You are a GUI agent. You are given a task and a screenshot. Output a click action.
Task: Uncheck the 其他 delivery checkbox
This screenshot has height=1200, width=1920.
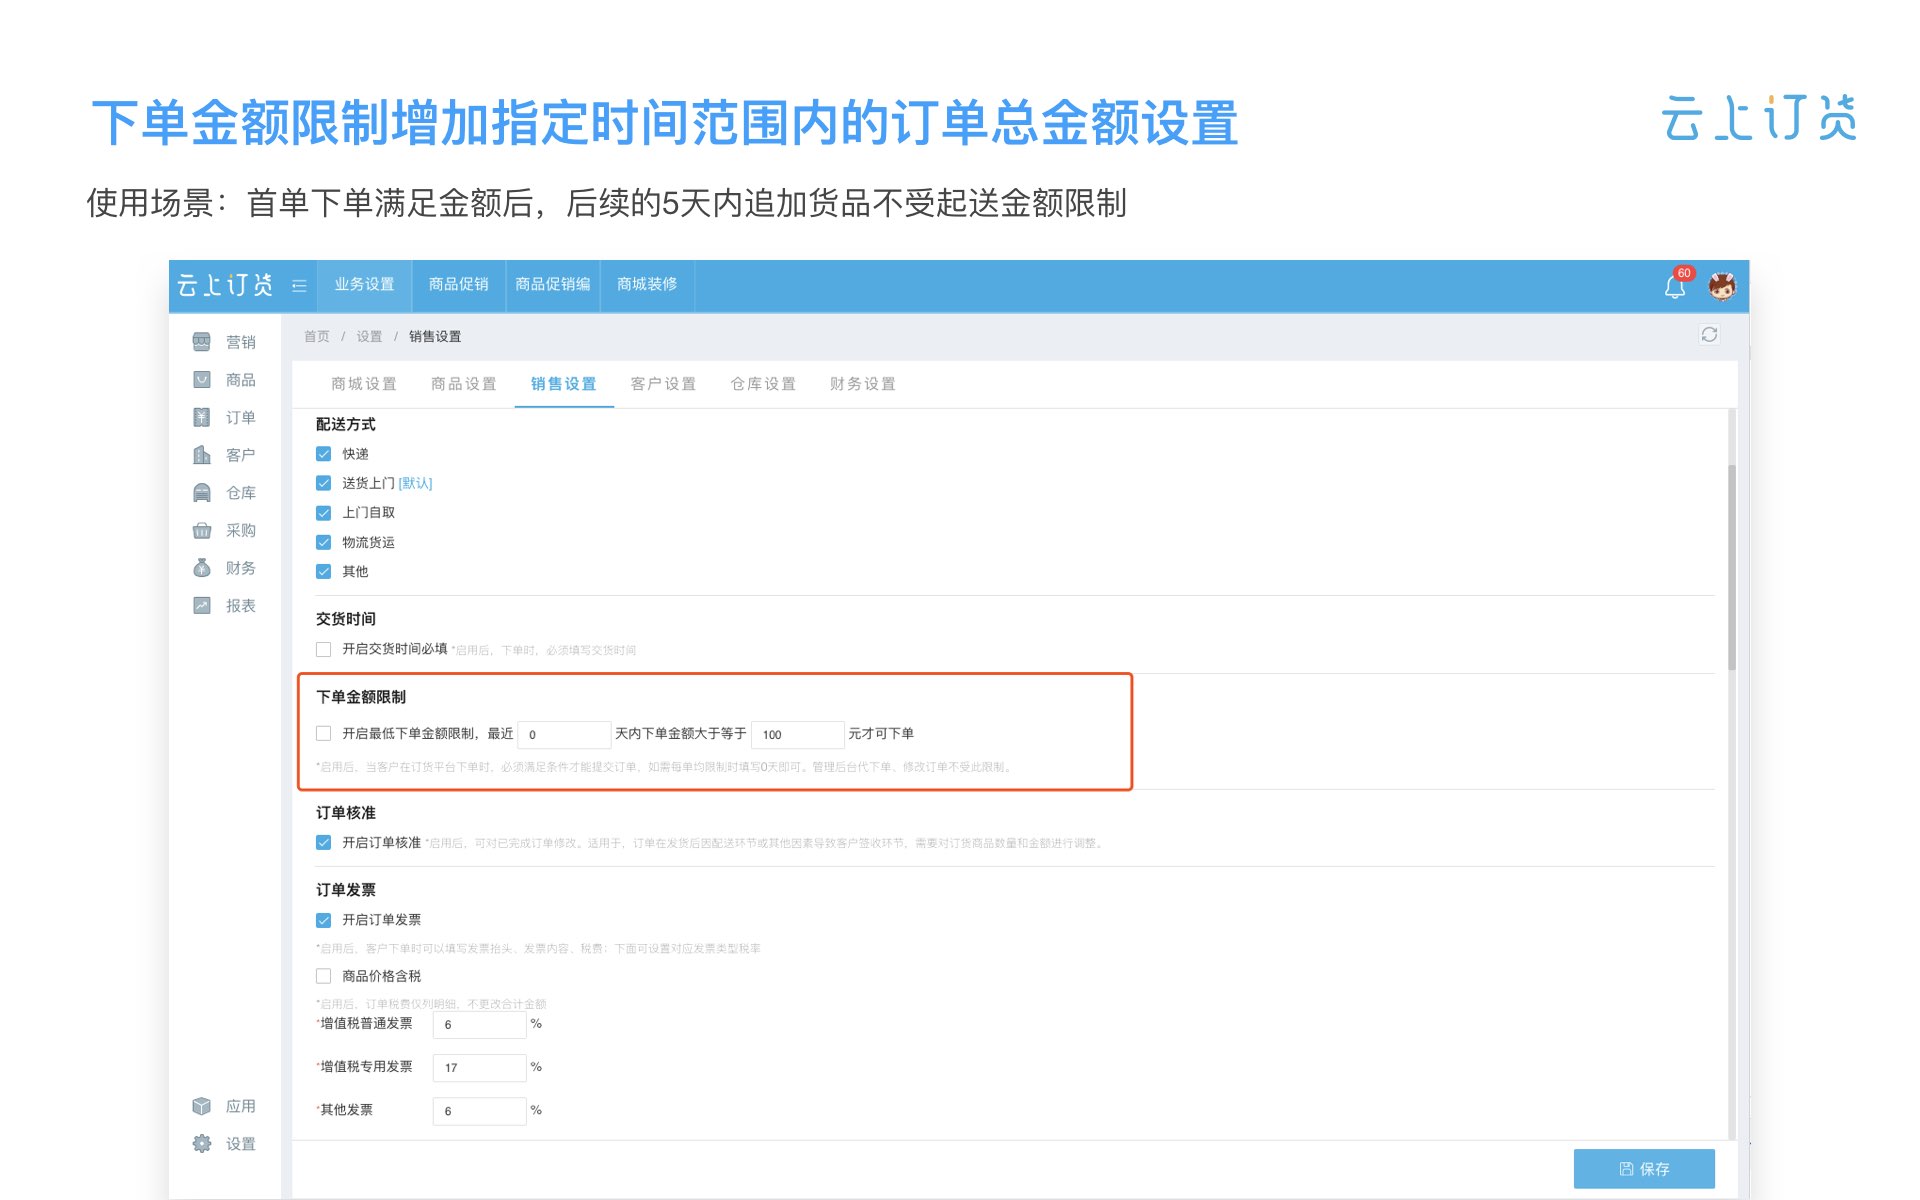click(323, 572)
